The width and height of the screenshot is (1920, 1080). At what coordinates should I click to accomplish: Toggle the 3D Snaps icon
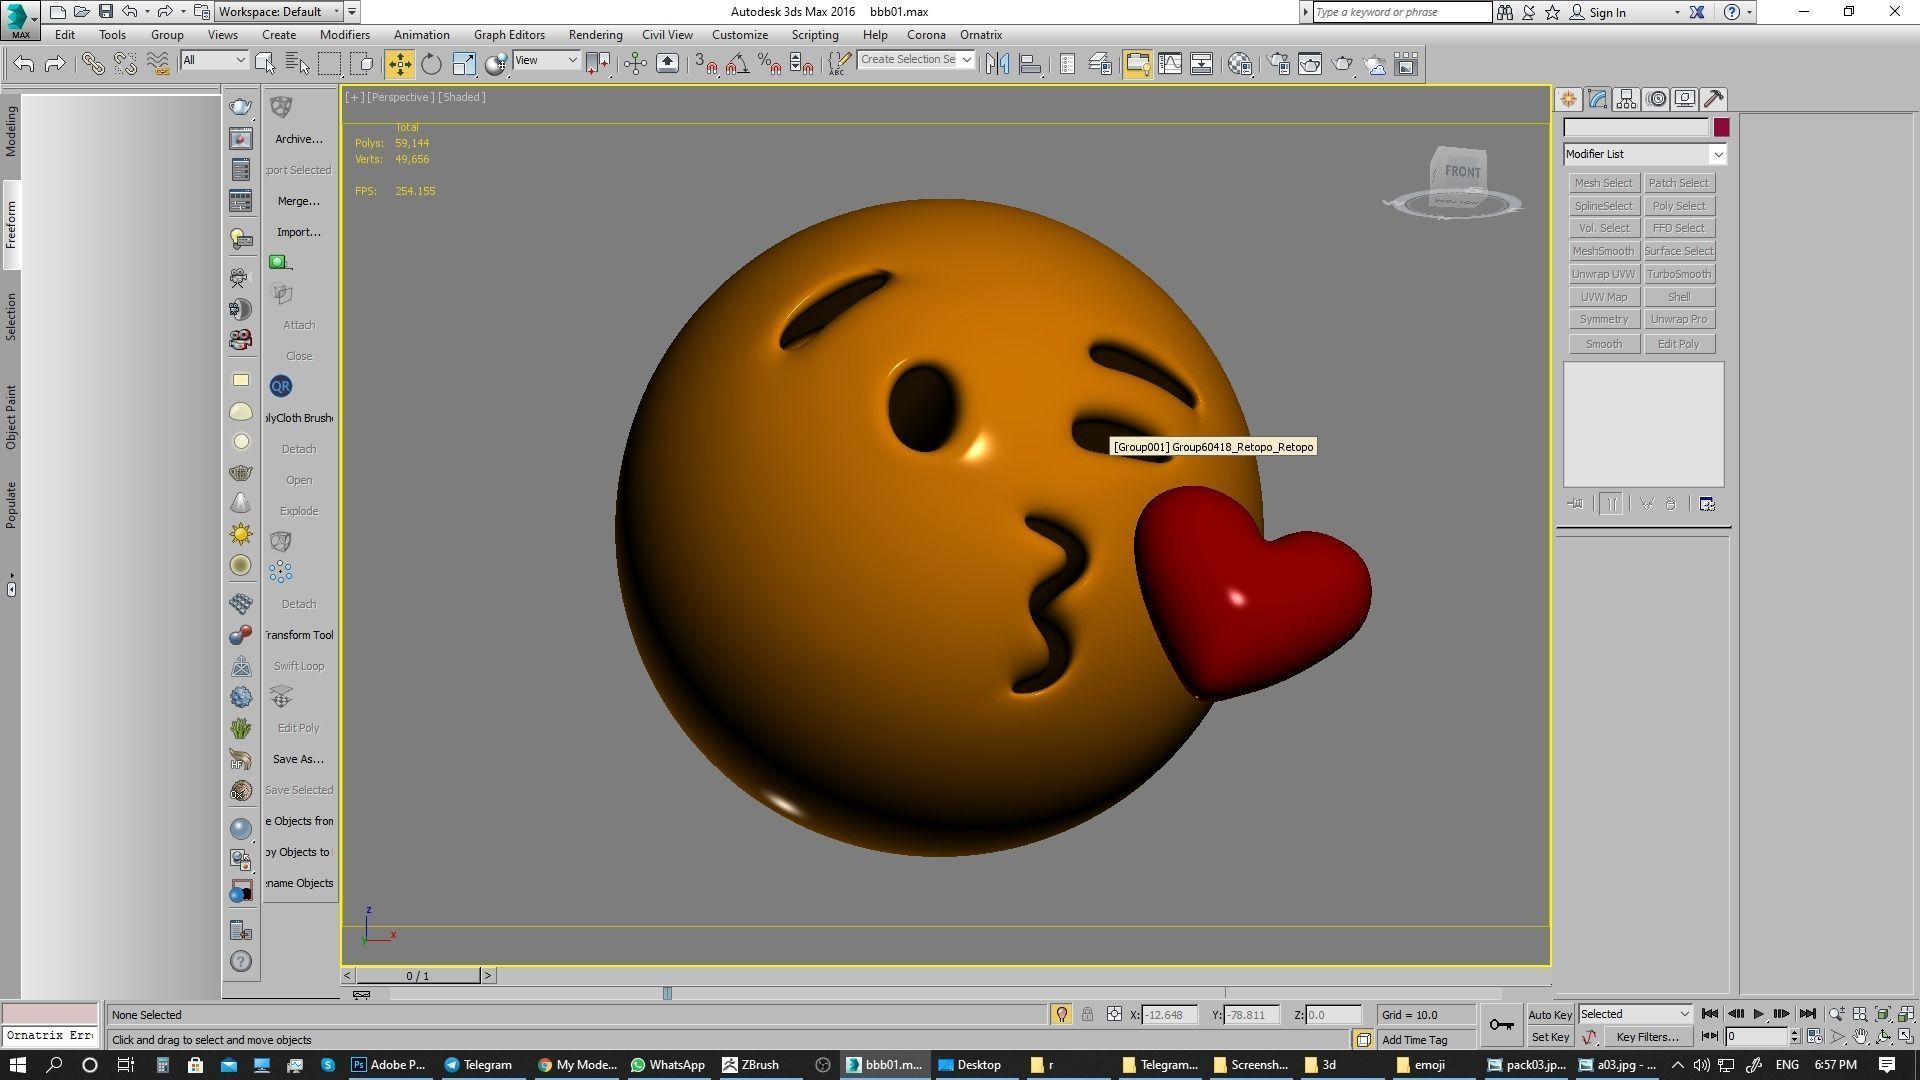pyautogui.click(x=706, y=64)
